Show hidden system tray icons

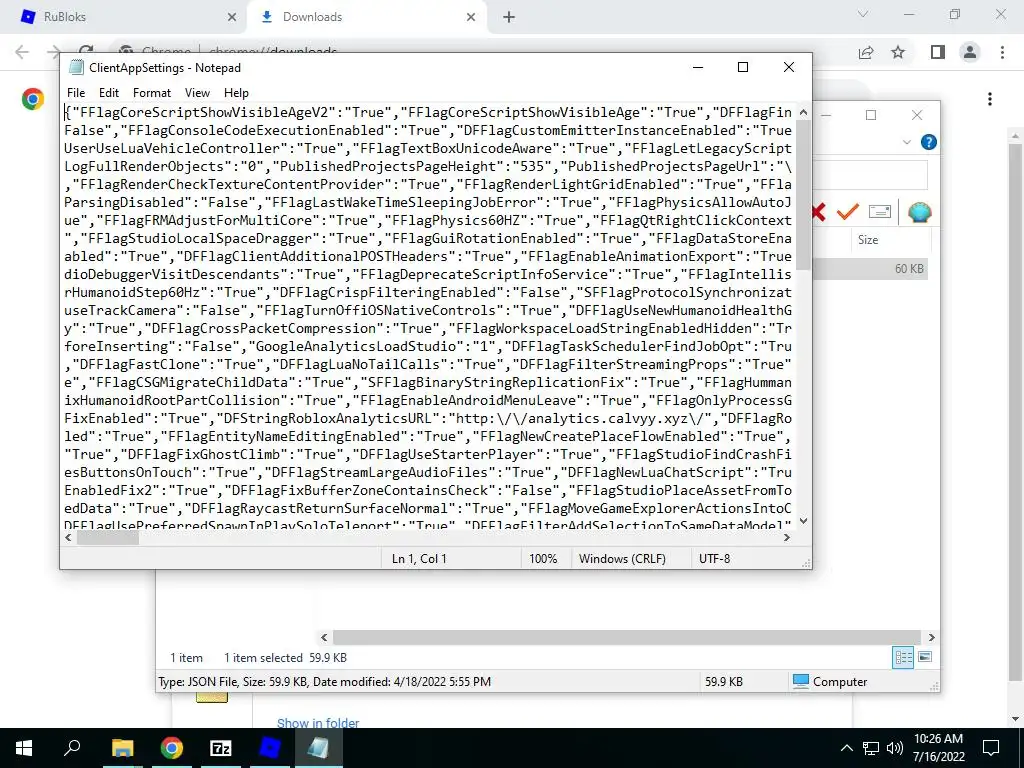click(846, 748)
